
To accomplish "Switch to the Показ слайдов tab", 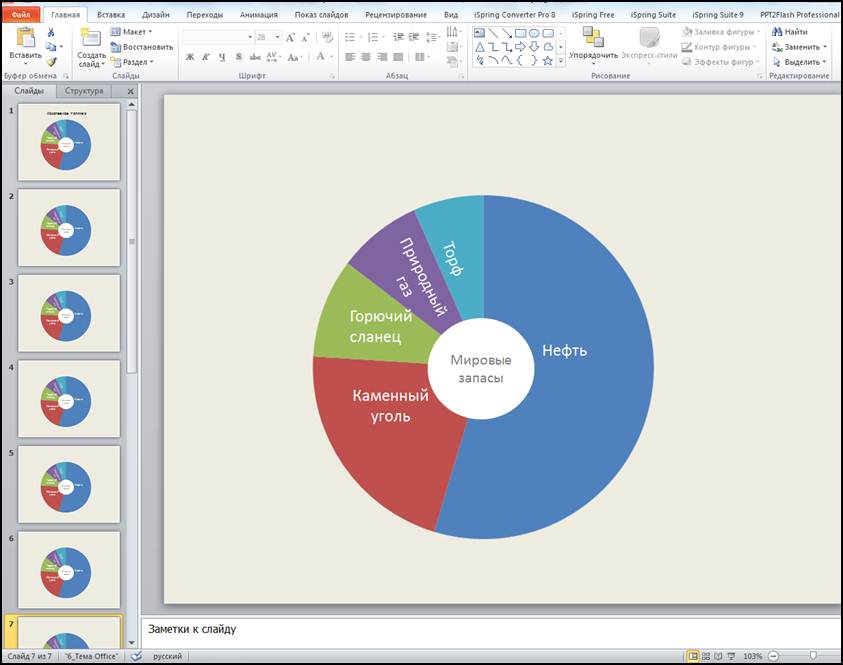I will [322, 15].
